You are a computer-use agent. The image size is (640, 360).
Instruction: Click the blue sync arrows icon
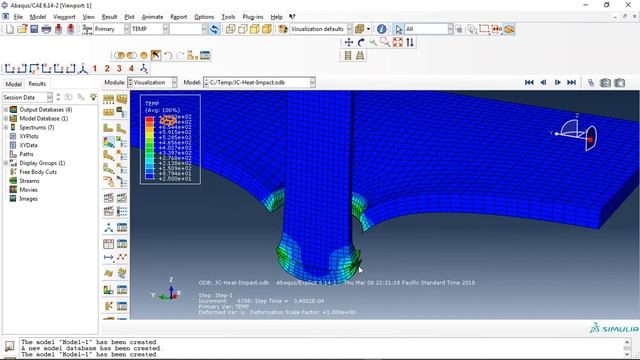pos(214,29)
